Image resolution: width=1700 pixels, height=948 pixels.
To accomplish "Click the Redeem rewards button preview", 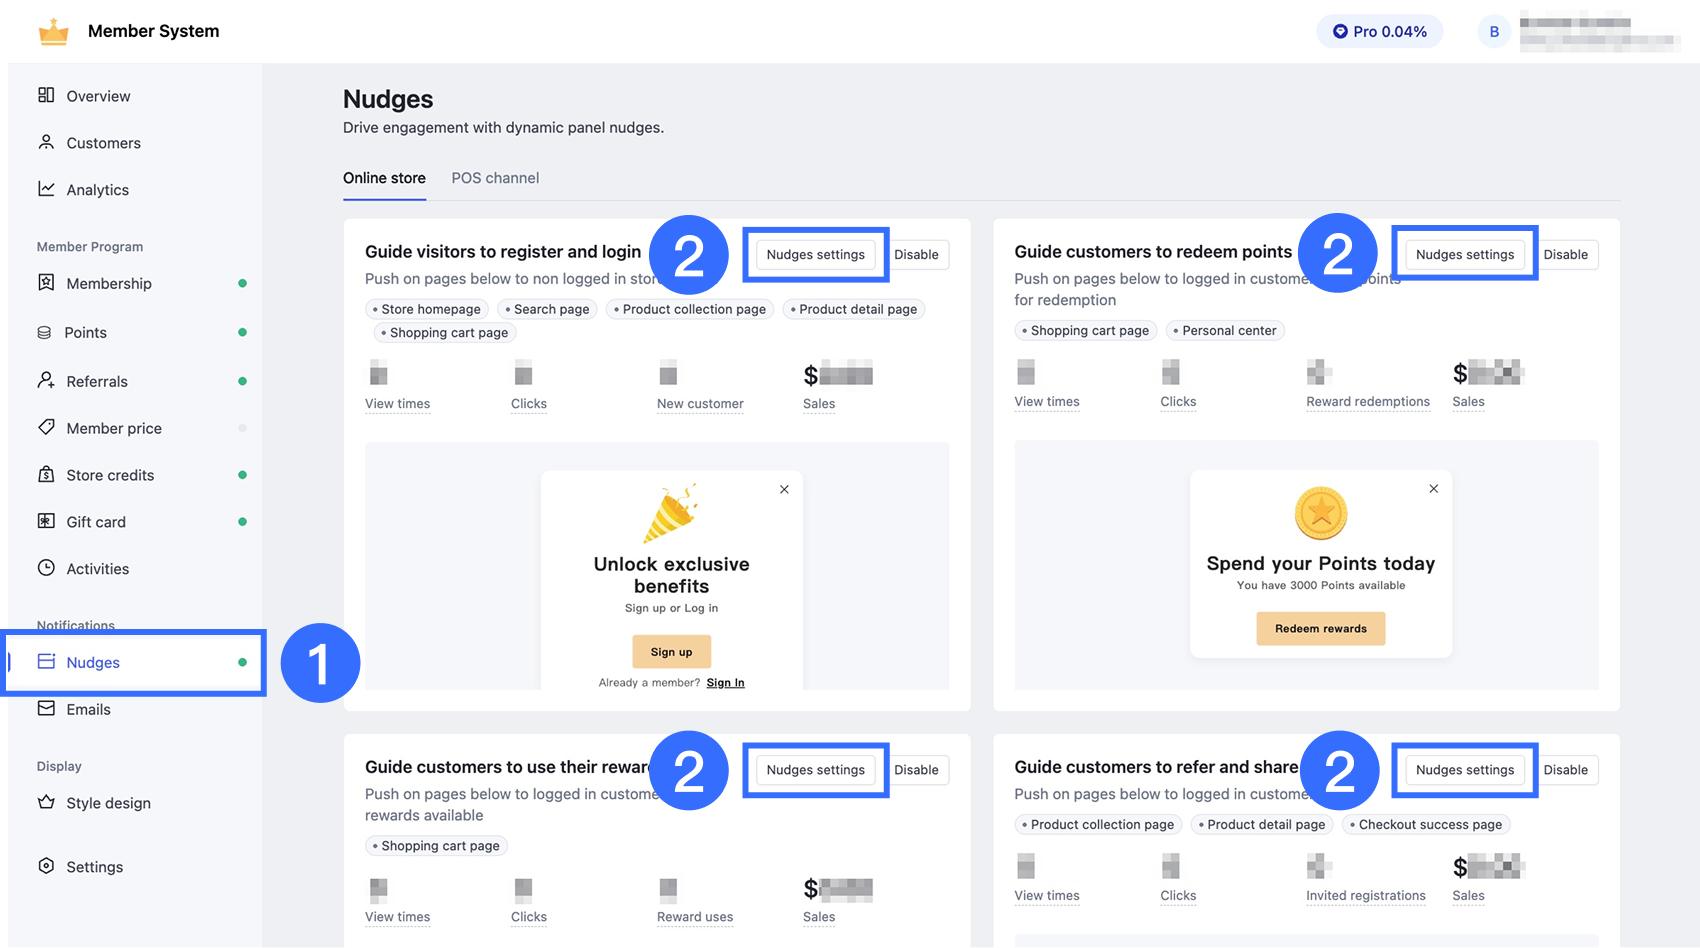I will pyautogui.click(x=1320, y=629).
